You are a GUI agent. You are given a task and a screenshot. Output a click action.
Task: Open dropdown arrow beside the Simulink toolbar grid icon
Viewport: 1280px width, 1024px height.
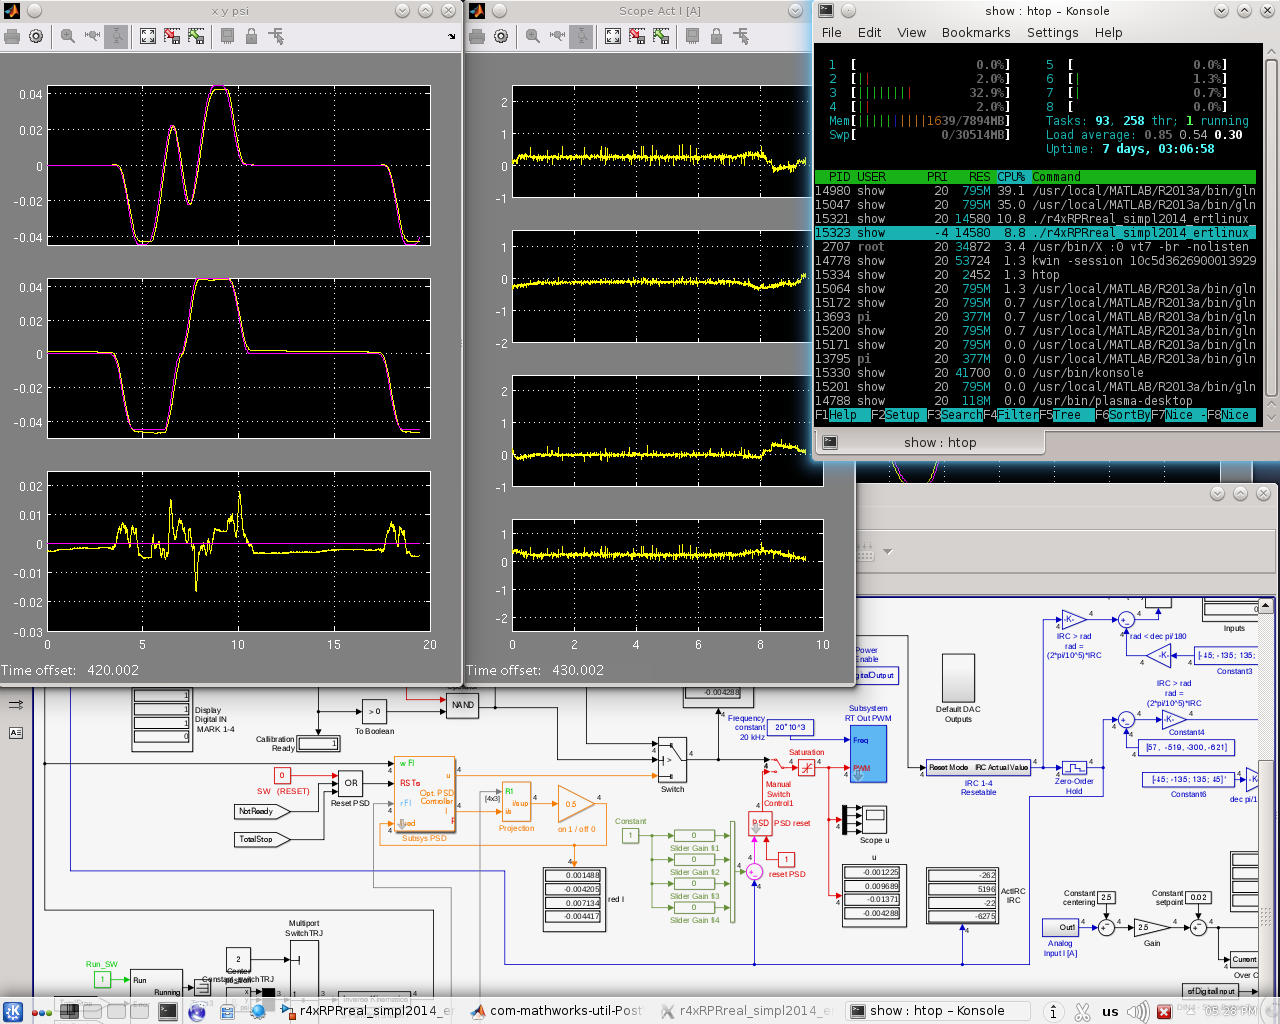888,551
